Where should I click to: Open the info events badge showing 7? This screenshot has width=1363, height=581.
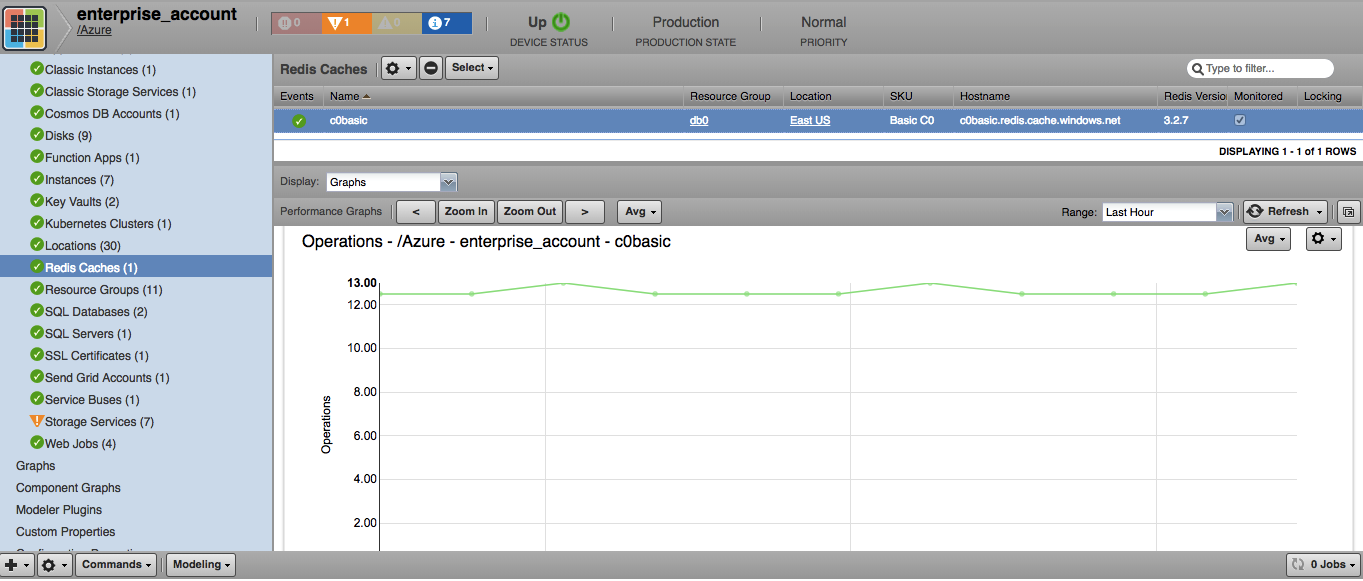click(446, 22)
